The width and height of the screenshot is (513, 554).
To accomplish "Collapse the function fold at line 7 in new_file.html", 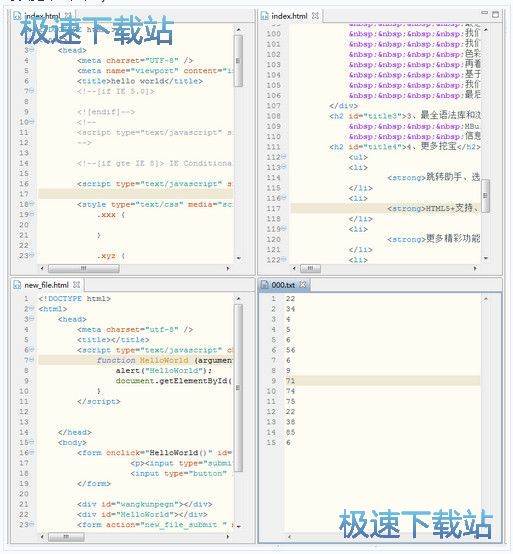I will [32, 360].
